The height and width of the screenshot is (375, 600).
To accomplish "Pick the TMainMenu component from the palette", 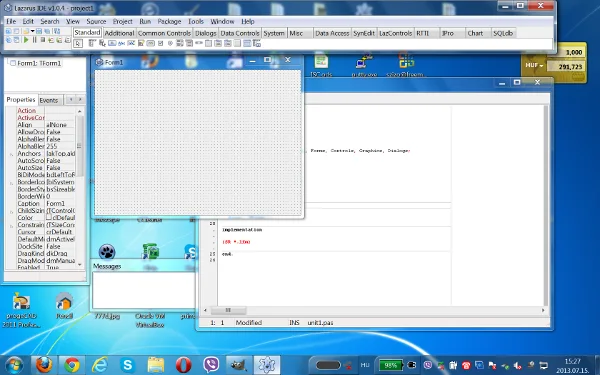I will tap(92, 43).
